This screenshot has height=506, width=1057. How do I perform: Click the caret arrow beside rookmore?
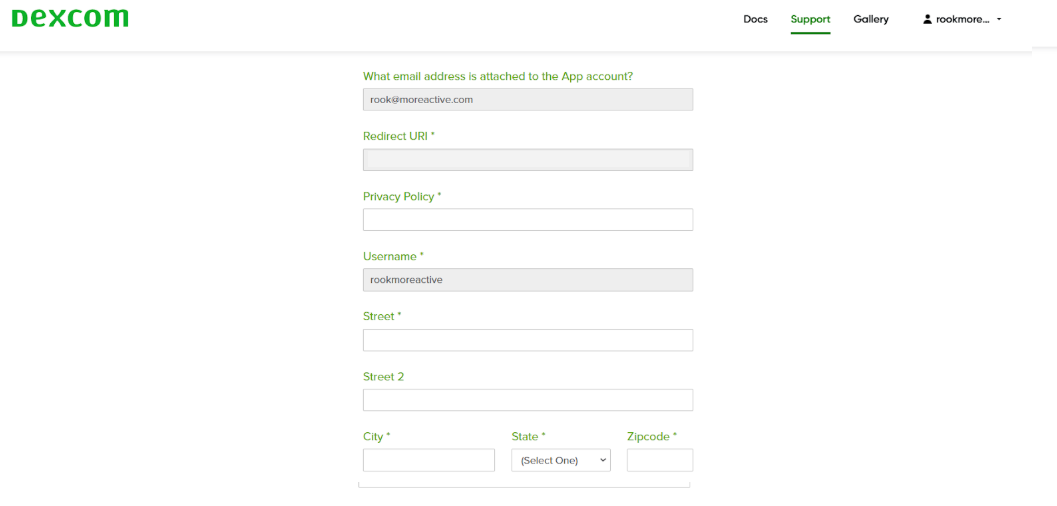tap(999, 19)
